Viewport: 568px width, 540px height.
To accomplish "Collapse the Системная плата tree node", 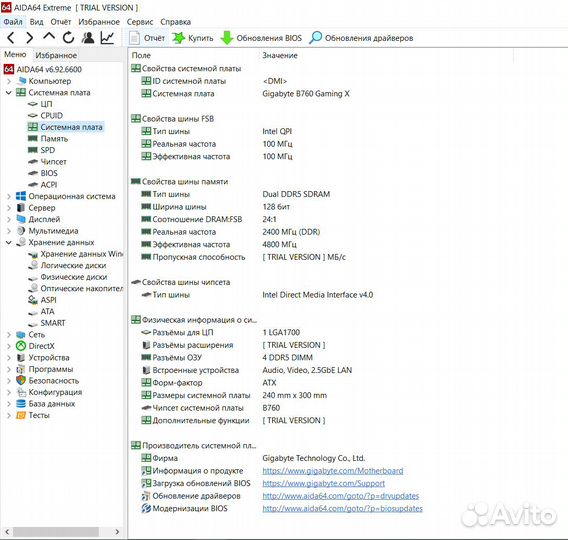I will point(9,93).
